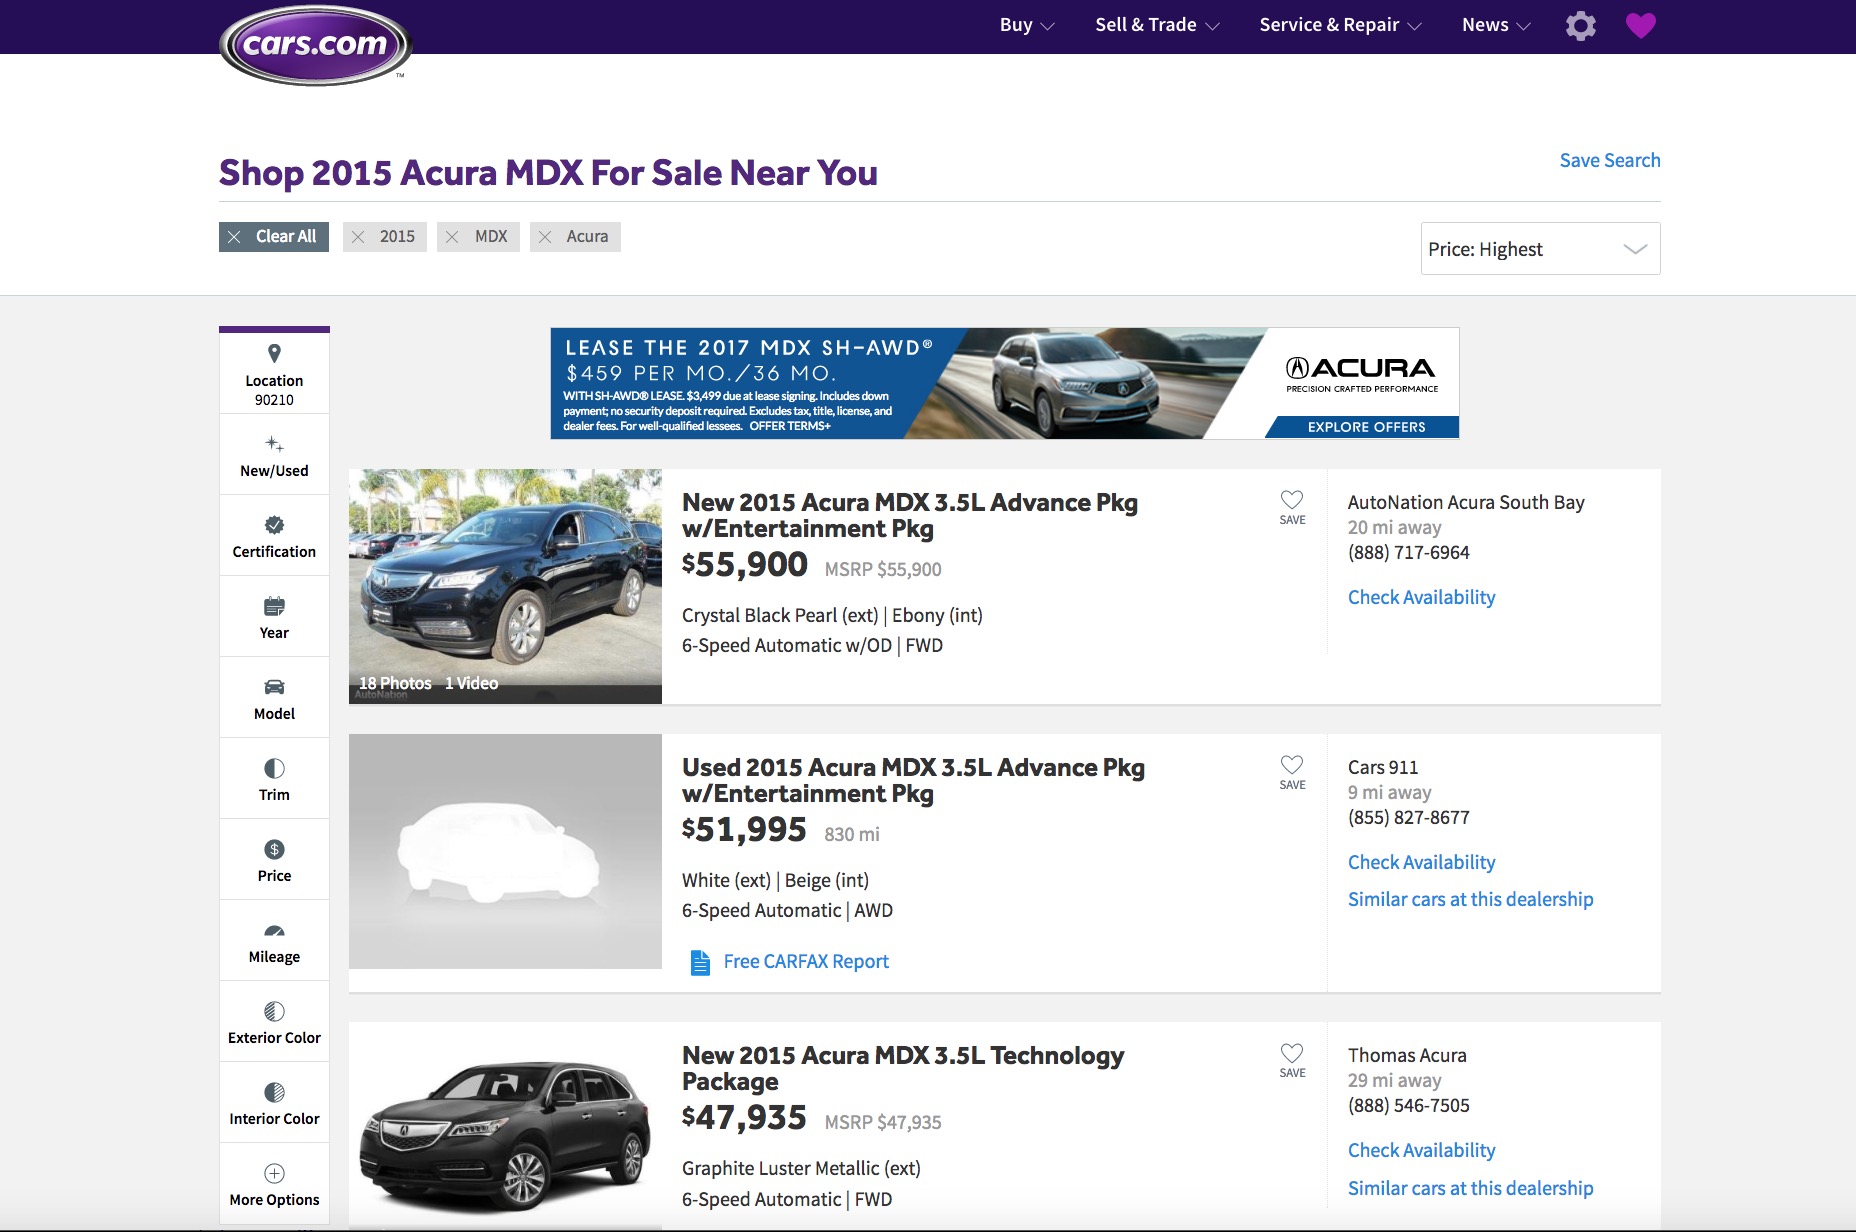Remove the 2015 year filter chip
Screen dimensions: 1856x1232
tap(384, 237)
